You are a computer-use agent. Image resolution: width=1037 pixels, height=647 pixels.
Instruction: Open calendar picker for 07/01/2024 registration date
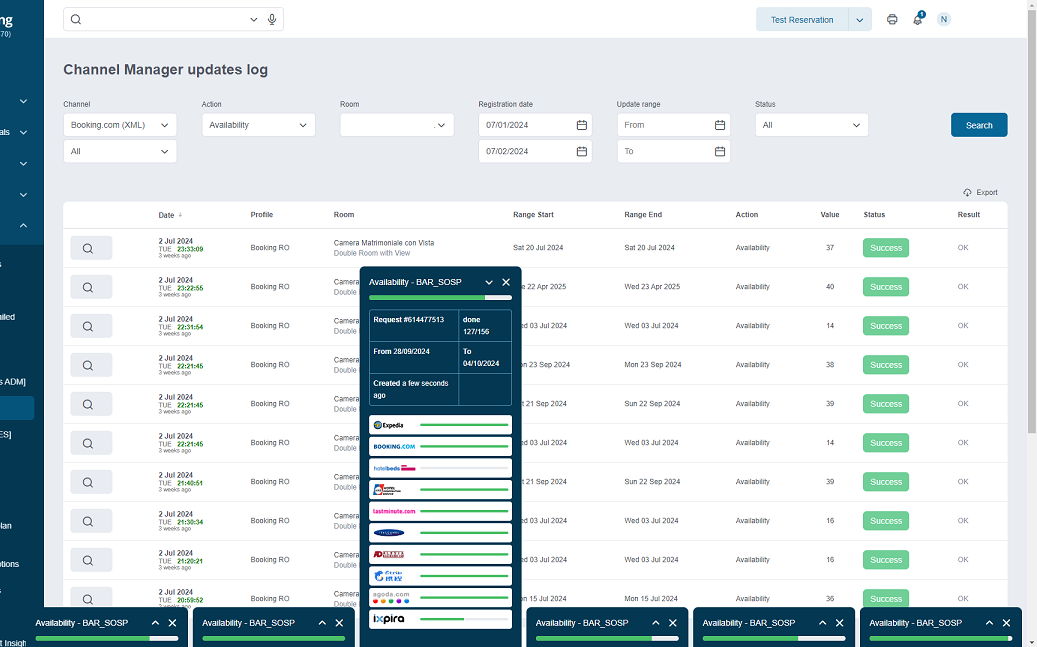point(581,125)
